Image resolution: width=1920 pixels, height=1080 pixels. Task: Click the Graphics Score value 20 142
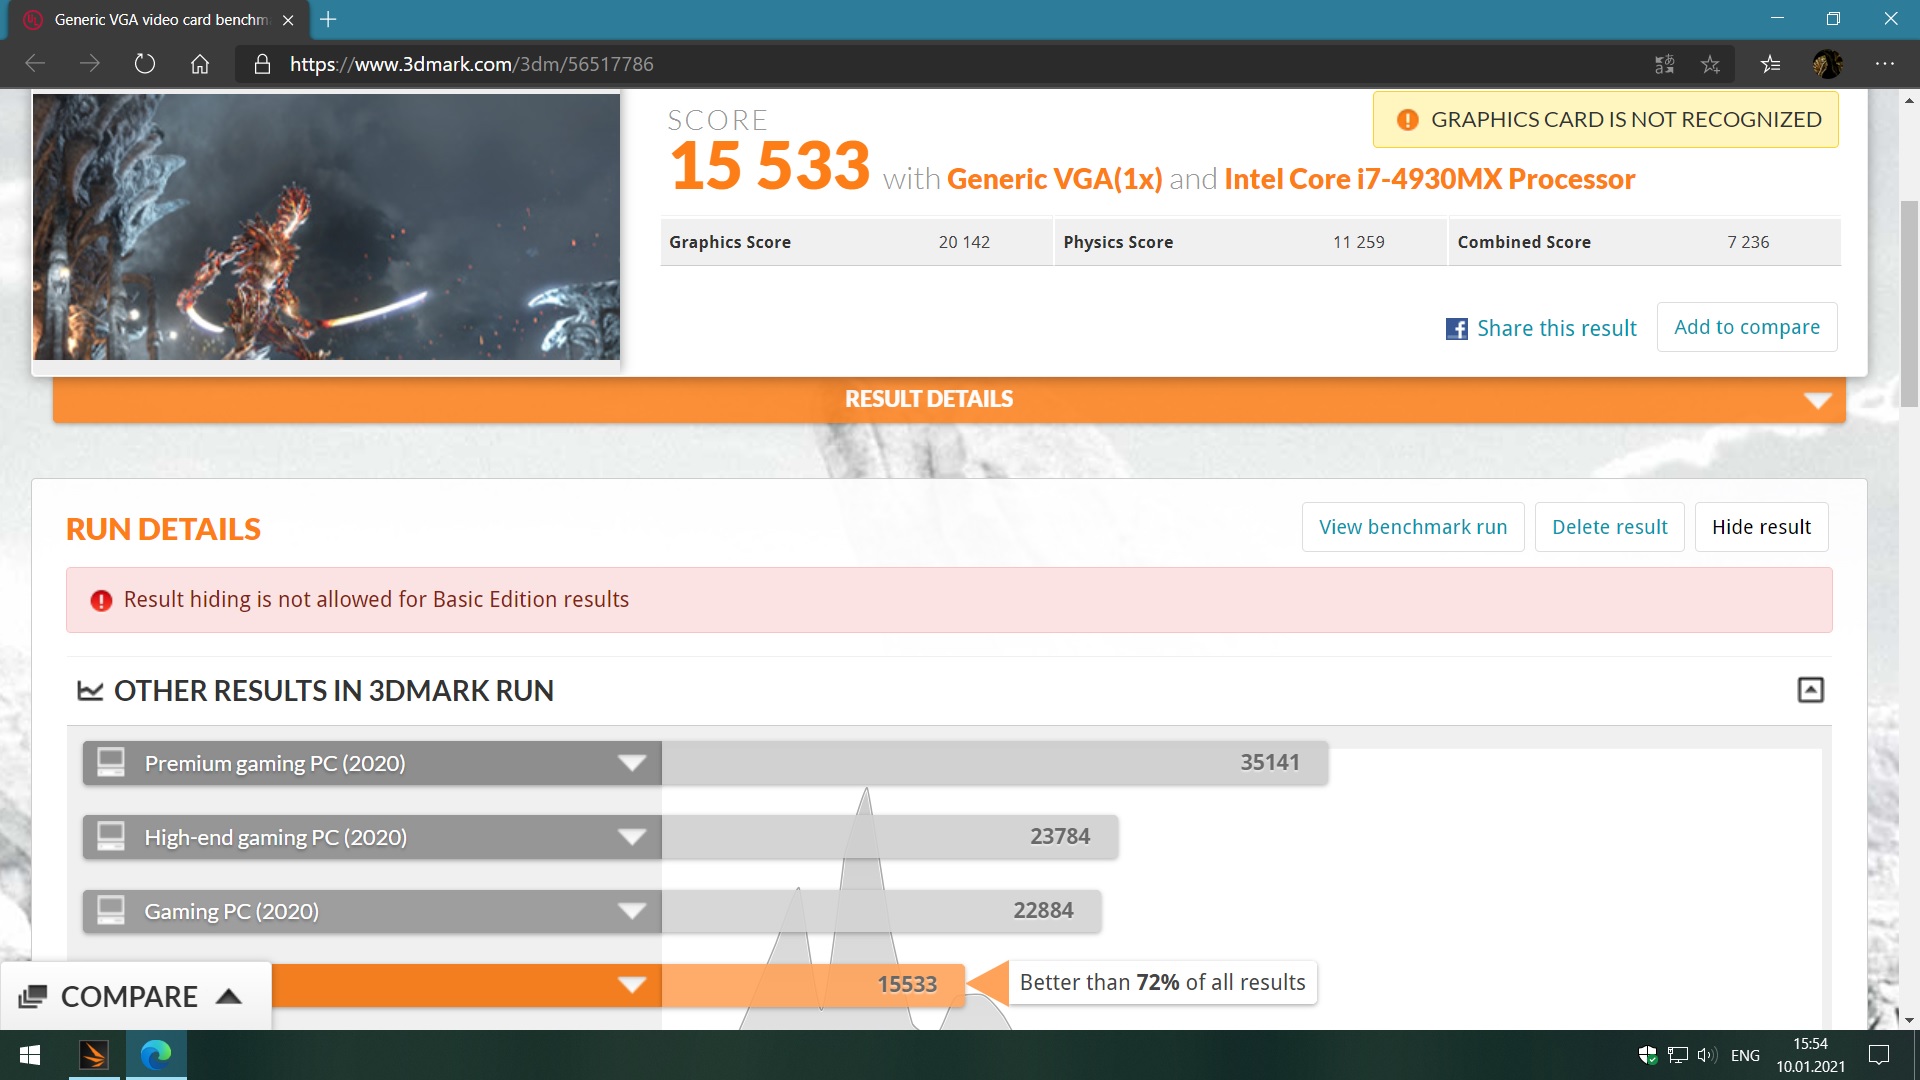point(964,242)
